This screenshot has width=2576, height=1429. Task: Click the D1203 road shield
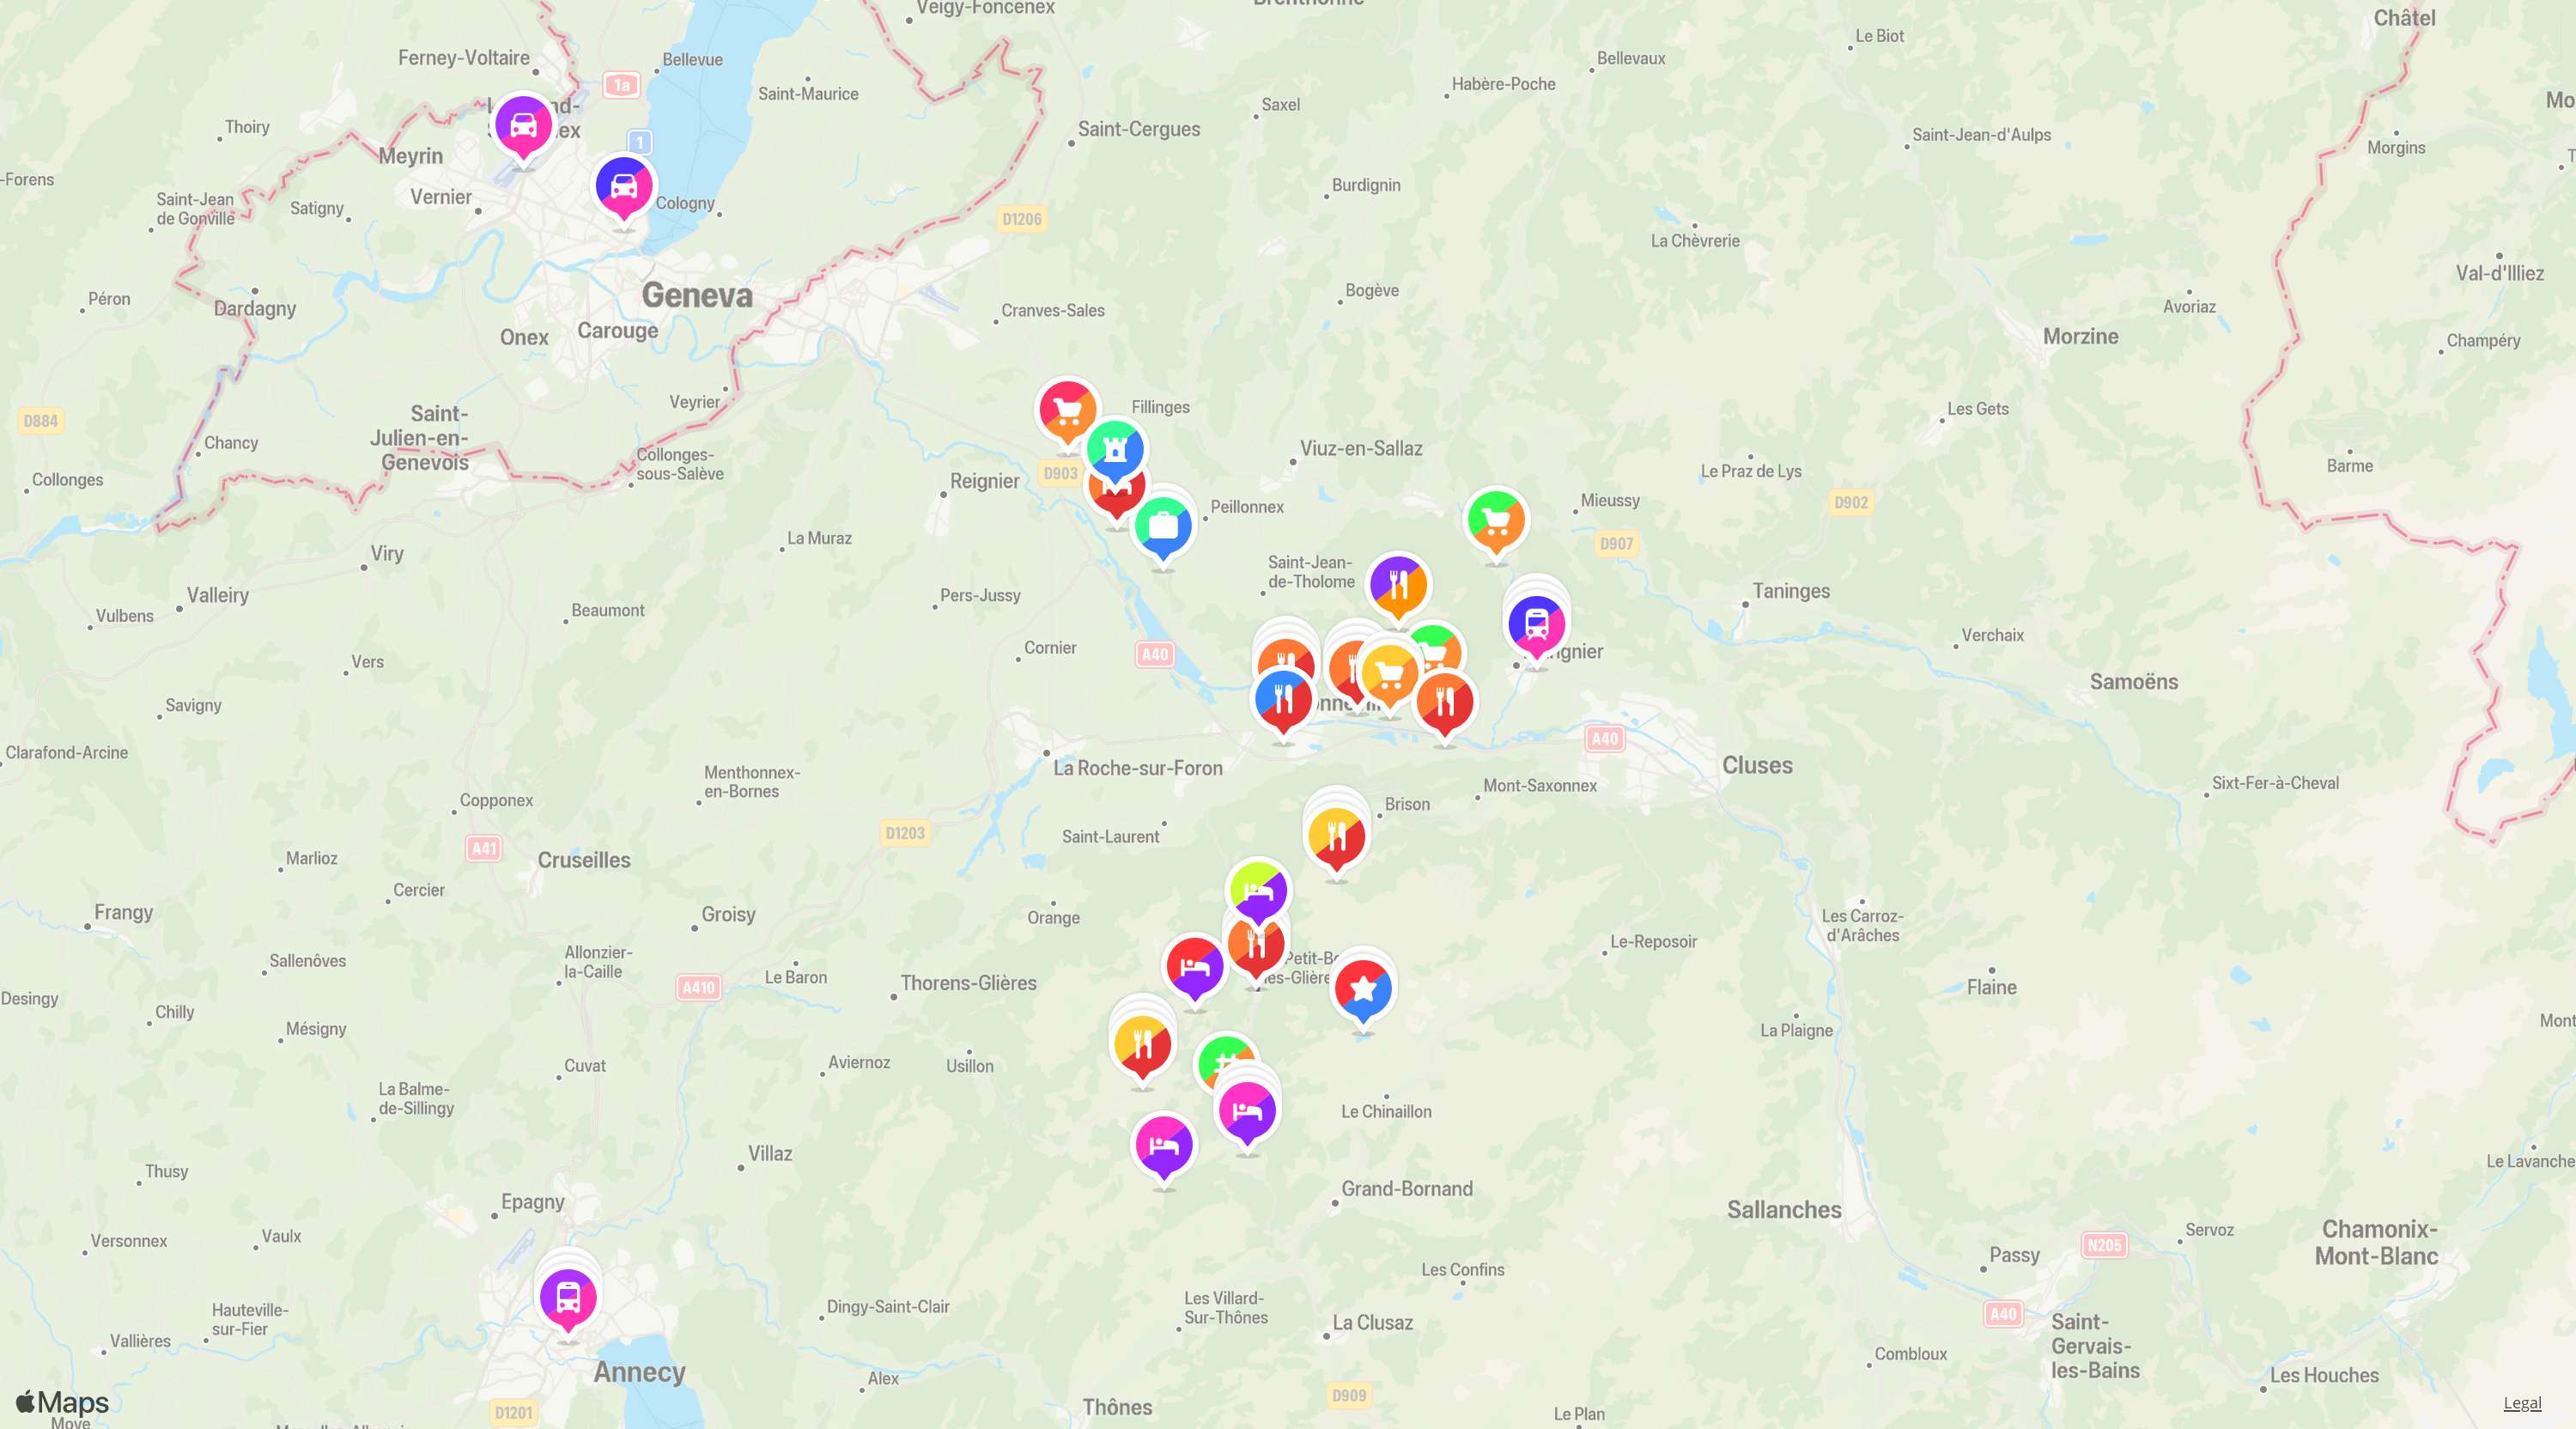[x=904, y=833]
